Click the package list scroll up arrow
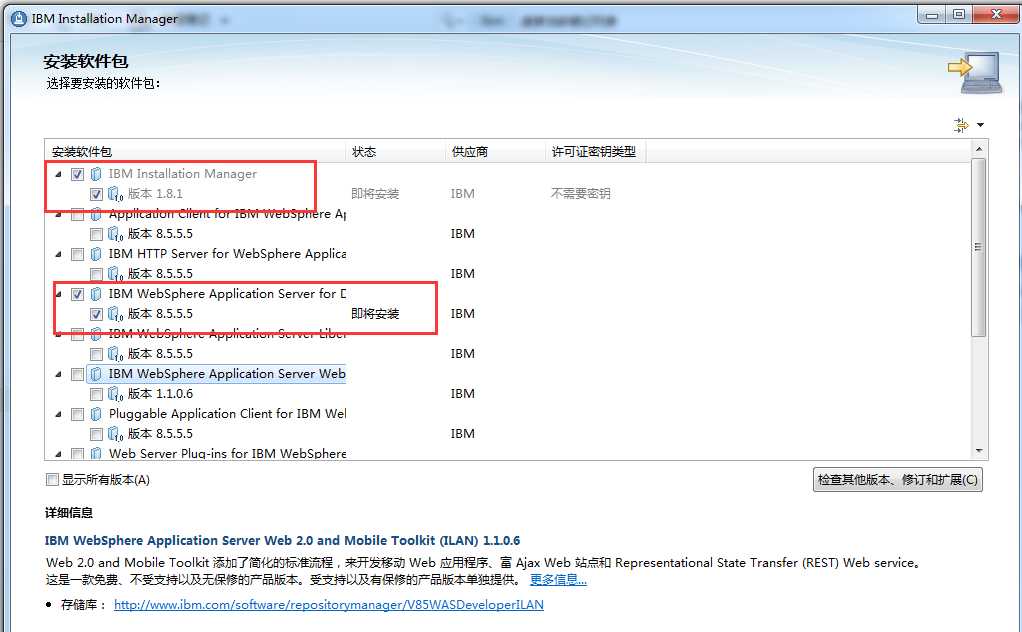The width and height of the screenshot is (1022, 632). [978, 149]
